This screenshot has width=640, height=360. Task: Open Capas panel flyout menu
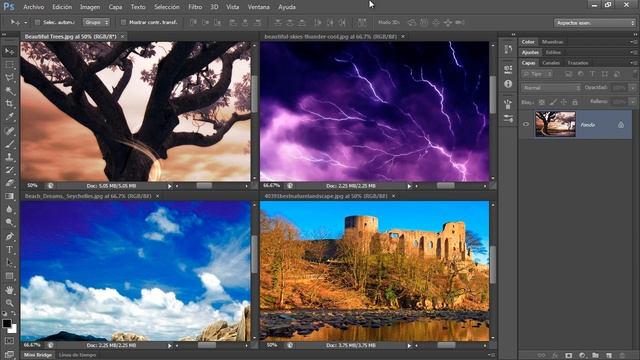point(632,63)
